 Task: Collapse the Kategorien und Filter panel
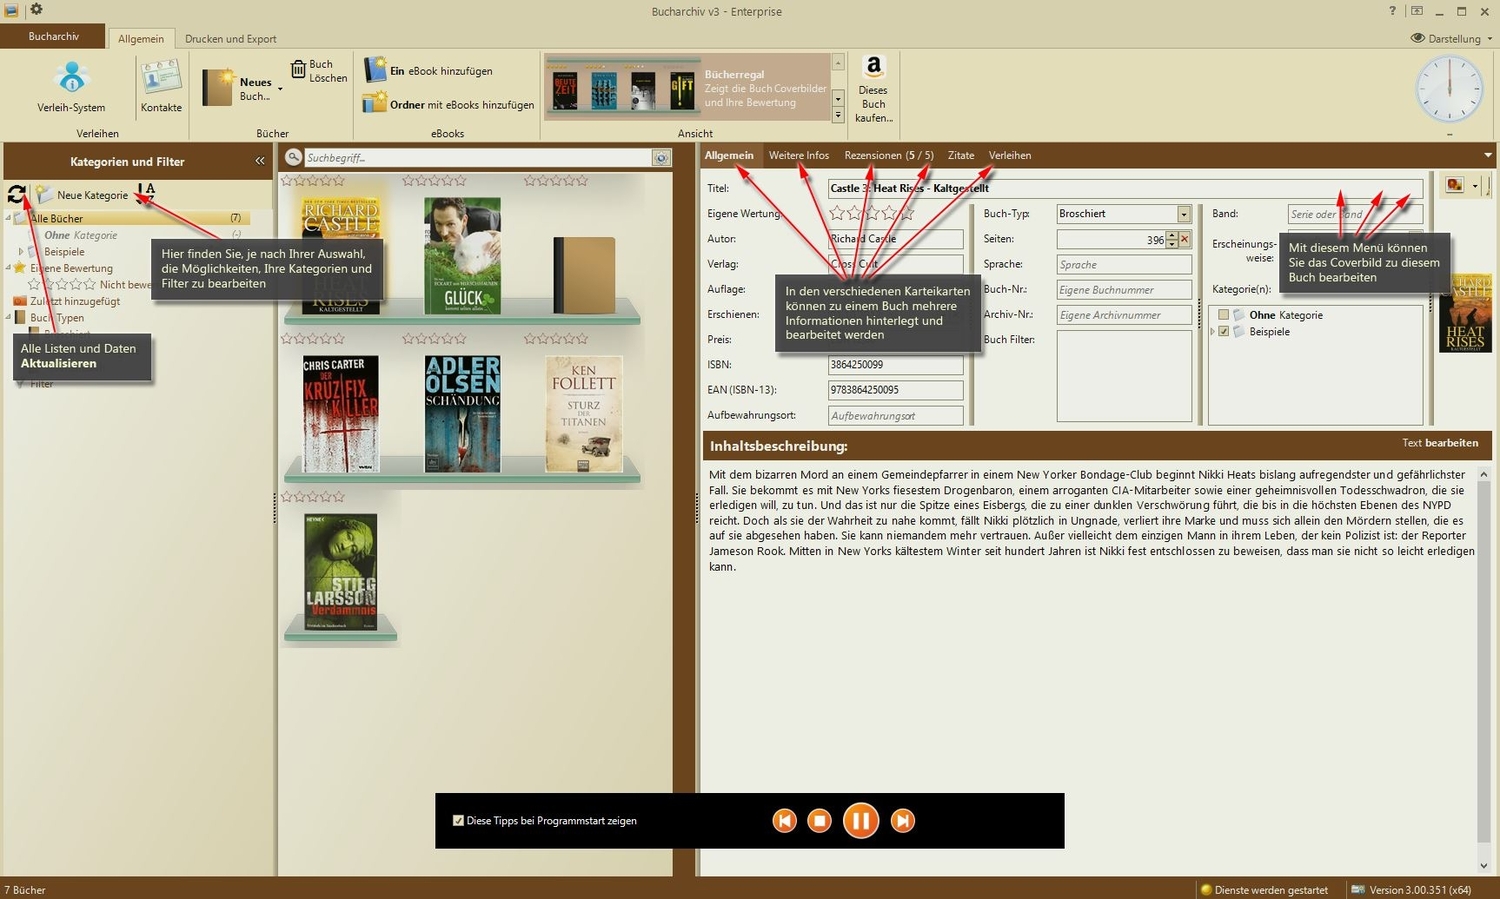click(x=260, y=161)
